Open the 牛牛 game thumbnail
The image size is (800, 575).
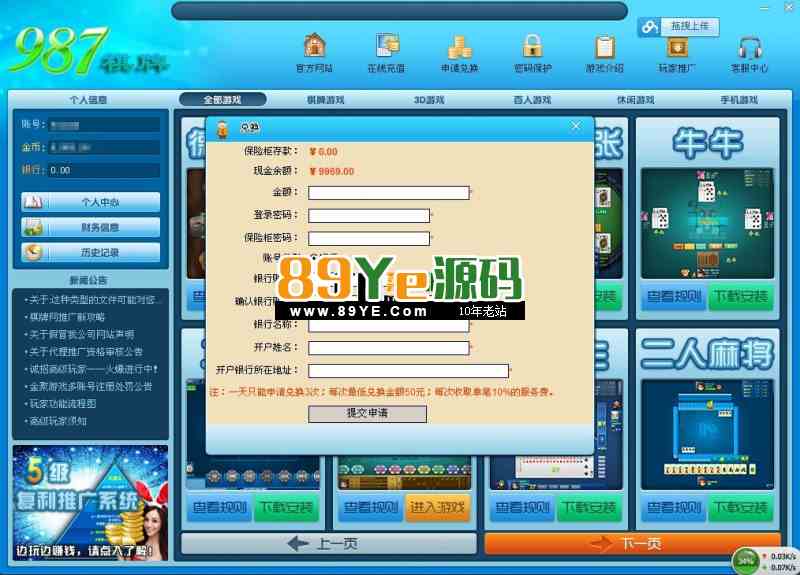(707, 223)
